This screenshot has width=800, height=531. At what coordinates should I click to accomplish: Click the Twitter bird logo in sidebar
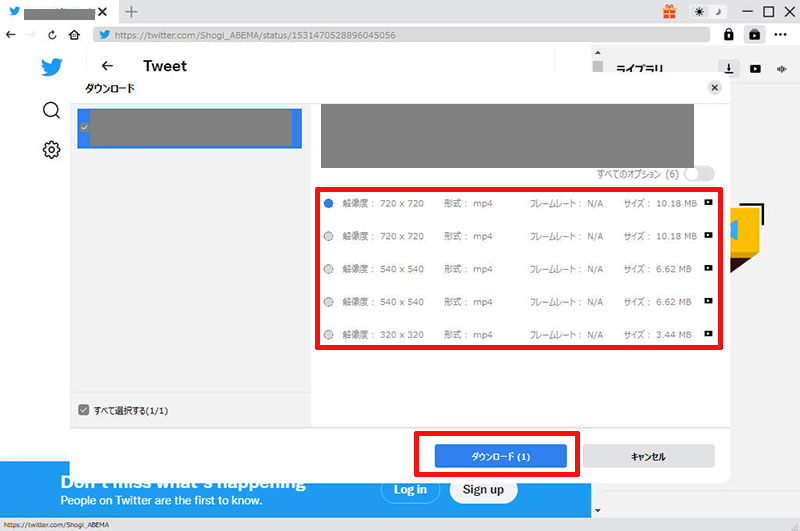(x=51, y=67)
